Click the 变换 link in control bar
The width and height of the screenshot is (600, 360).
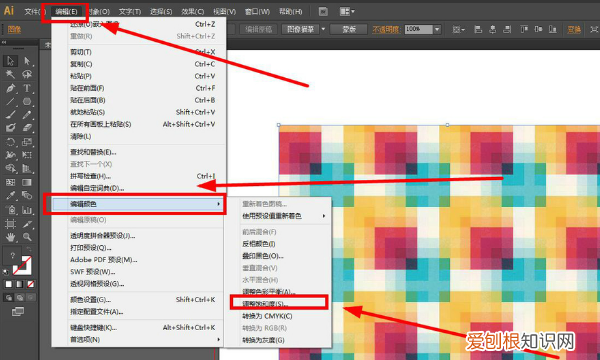click(x=574, y=29)
